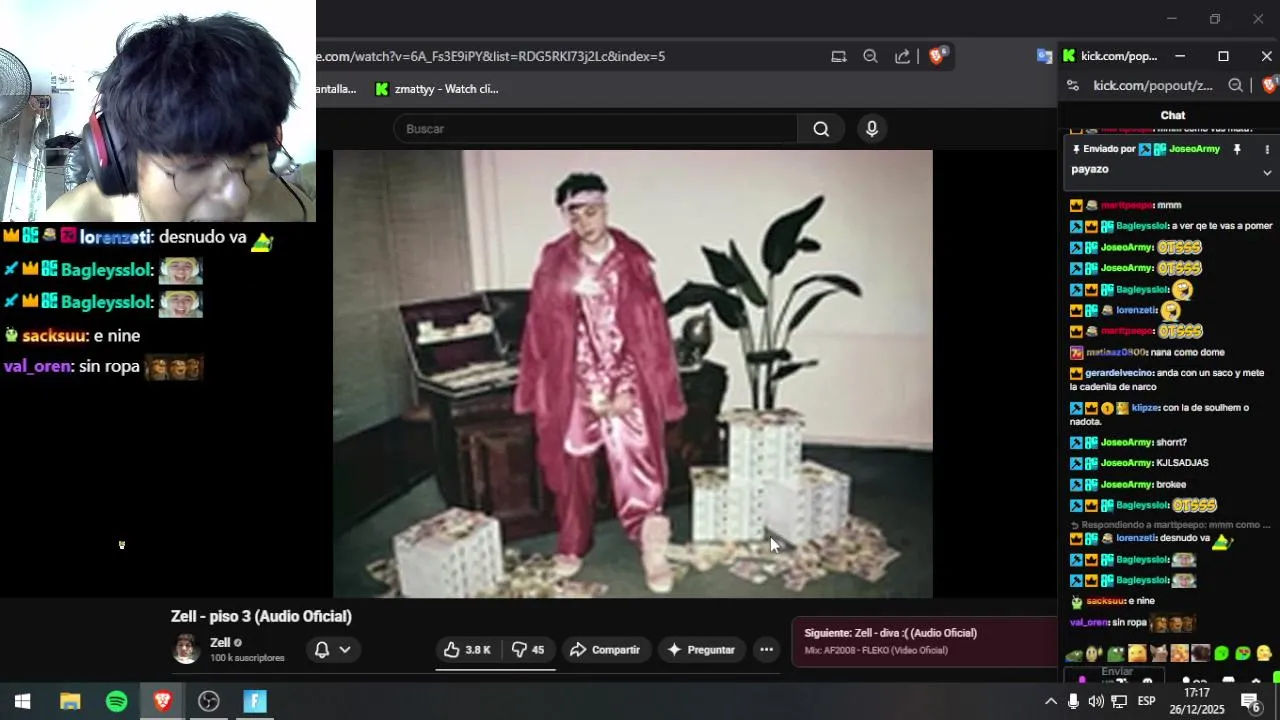Open Spotify from the taskbar
Viewport: 1280px width, 720px height.
(x=117, y=702)
